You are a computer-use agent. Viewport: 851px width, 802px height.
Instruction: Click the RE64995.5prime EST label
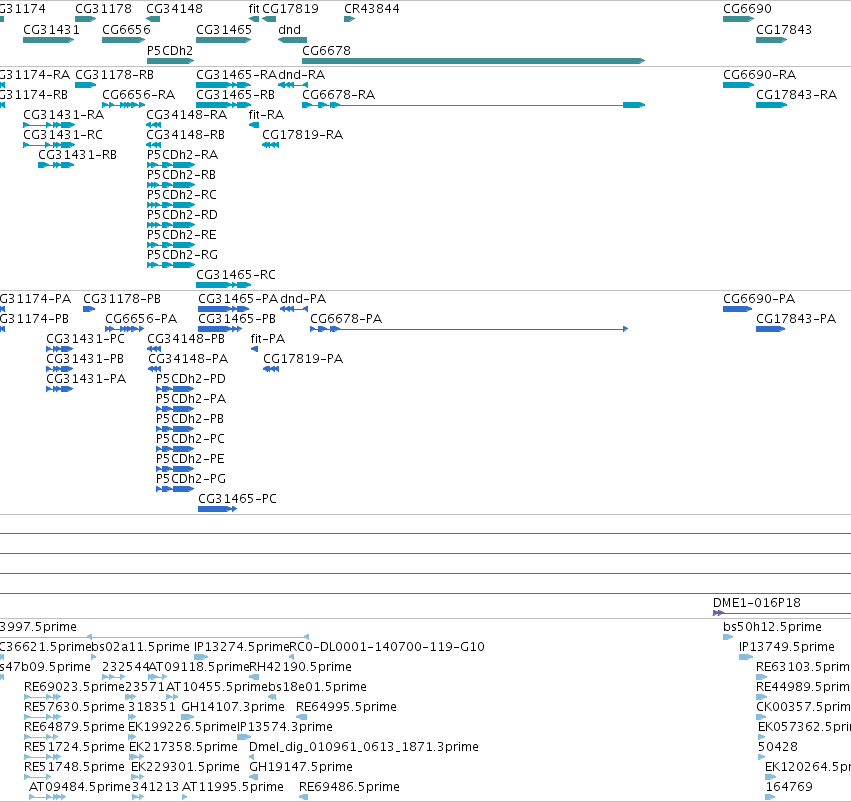(x=346, y=708)
